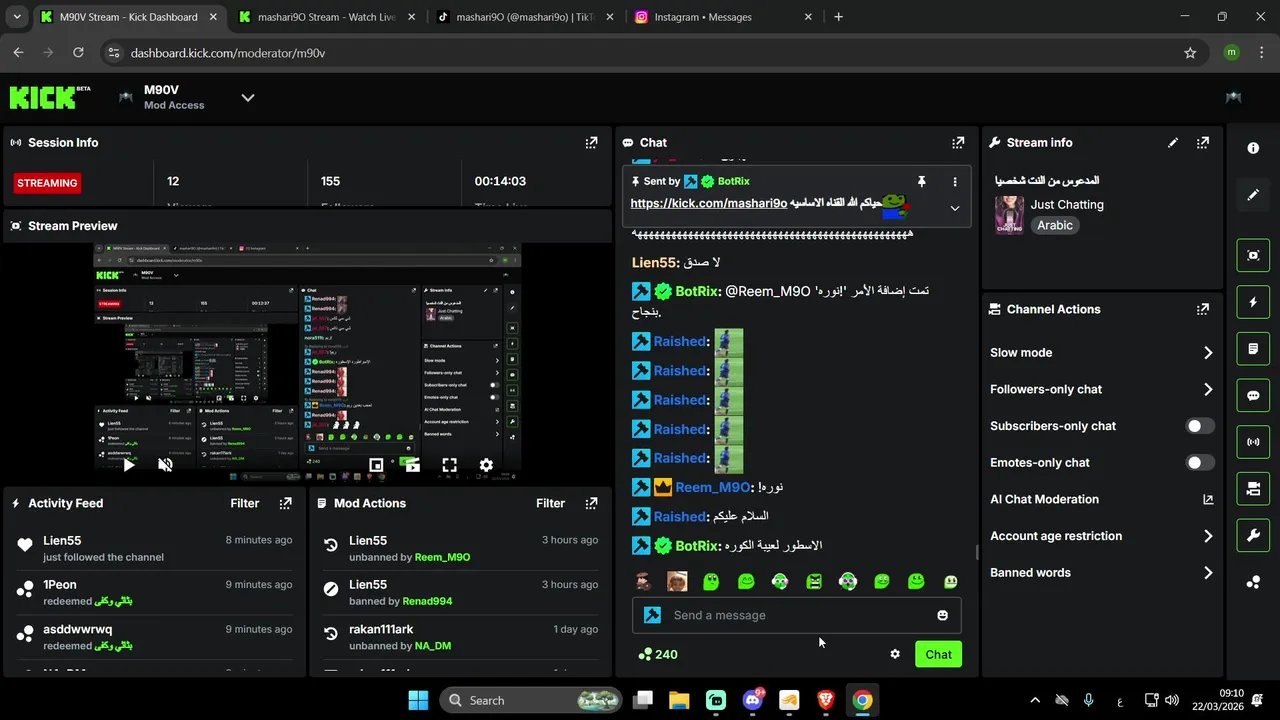Toggle the Mod Actions document icon in sidebar
Screen dimensions: 1280x720
(x=1253, y=349)
